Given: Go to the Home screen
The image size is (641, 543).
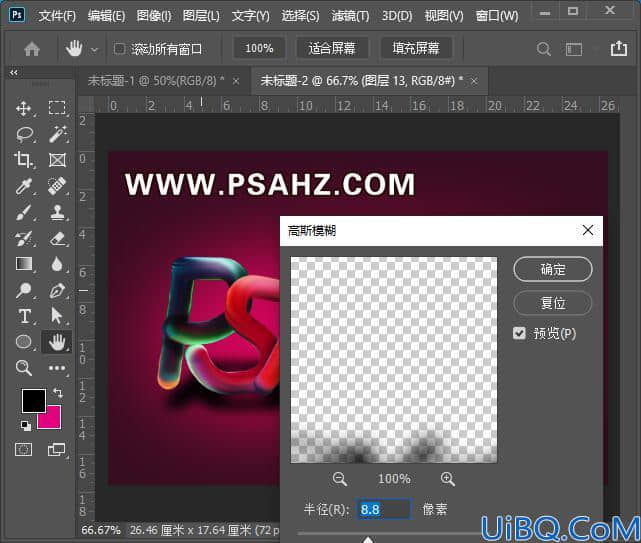Looking at the screenshot, I should click(x=32, y=49).
